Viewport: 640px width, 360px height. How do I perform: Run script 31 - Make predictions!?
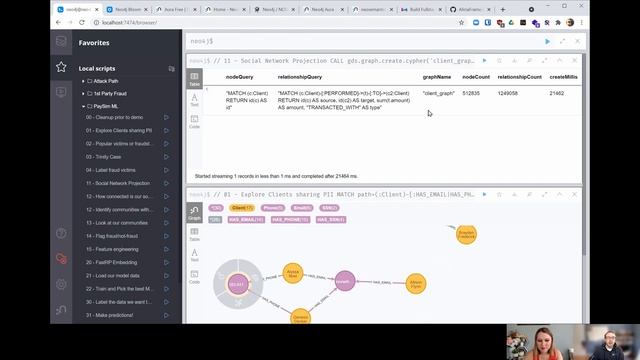(x=166, y=315)
